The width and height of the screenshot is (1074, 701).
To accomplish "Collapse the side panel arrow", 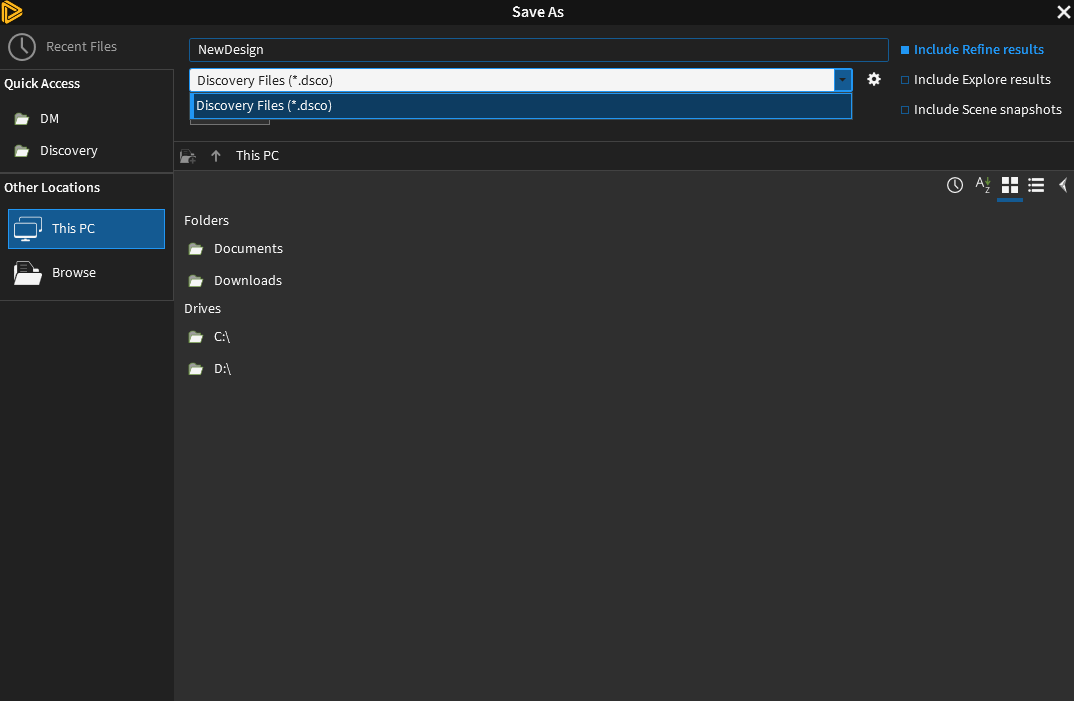I will point(1063,185).
